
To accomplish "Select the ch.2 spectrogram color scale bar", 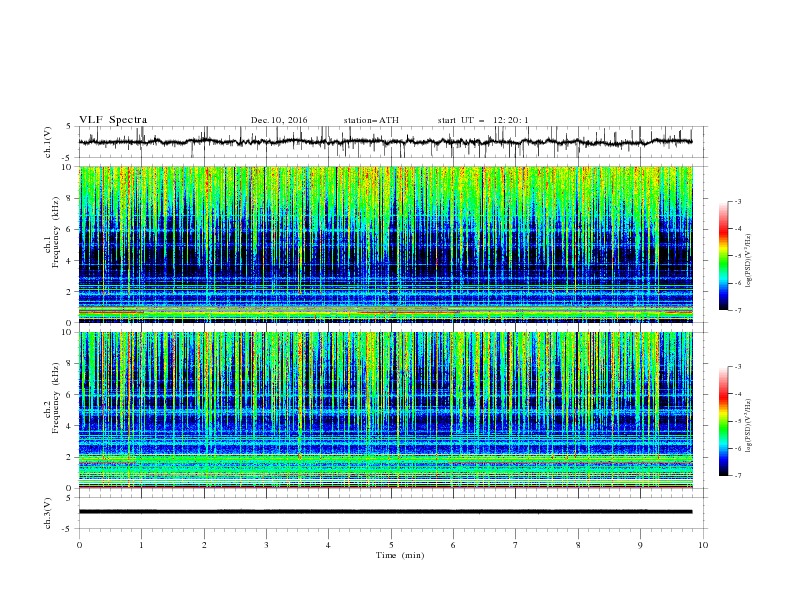I will coord(723,421).
